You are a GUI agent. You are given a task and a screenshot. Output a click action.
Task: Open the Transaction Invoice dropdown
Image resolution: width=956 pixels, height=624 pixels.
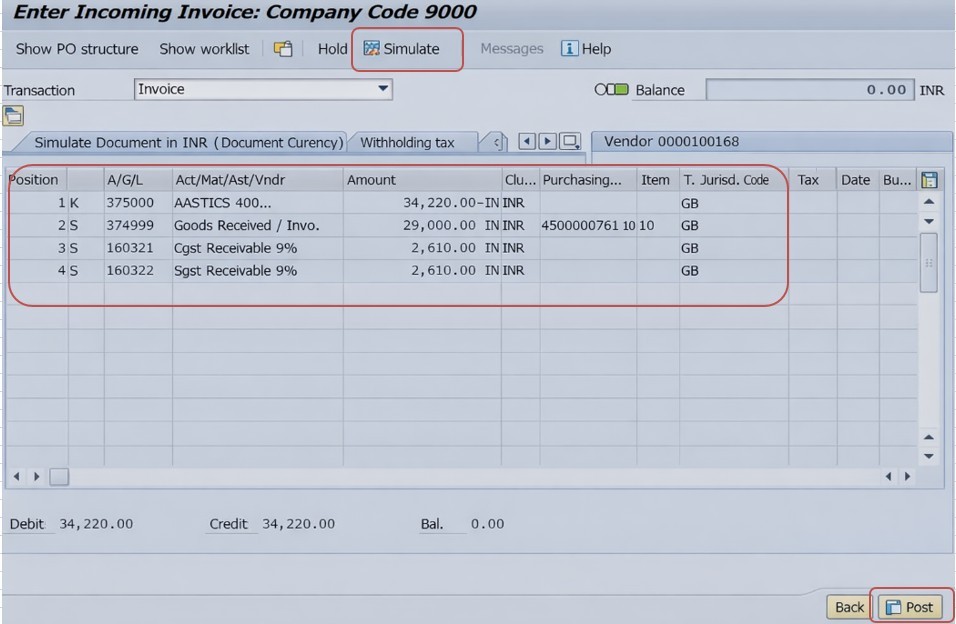[382, 89]
